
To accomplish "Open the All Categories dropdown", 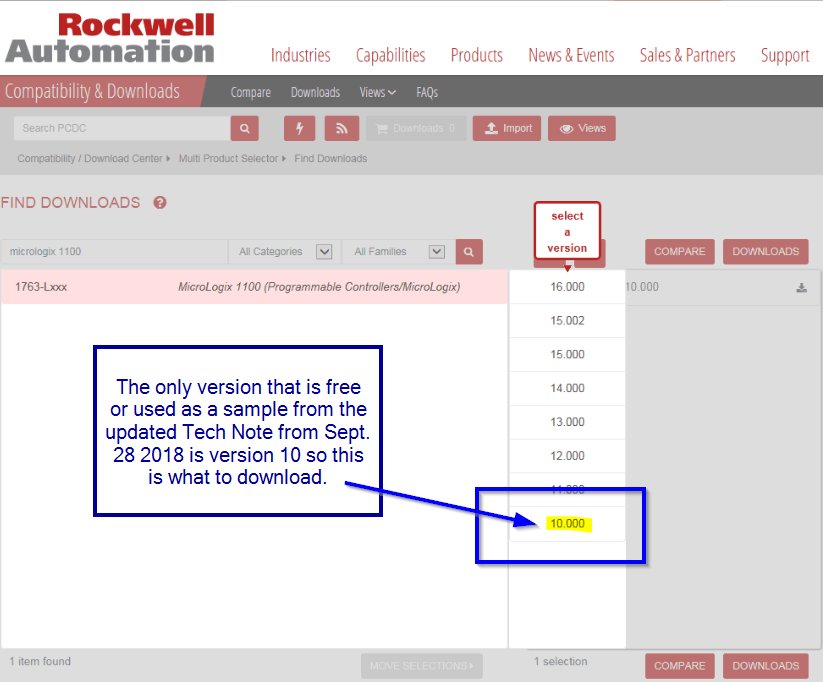I will pyautogui.click(x=285, y=251).
